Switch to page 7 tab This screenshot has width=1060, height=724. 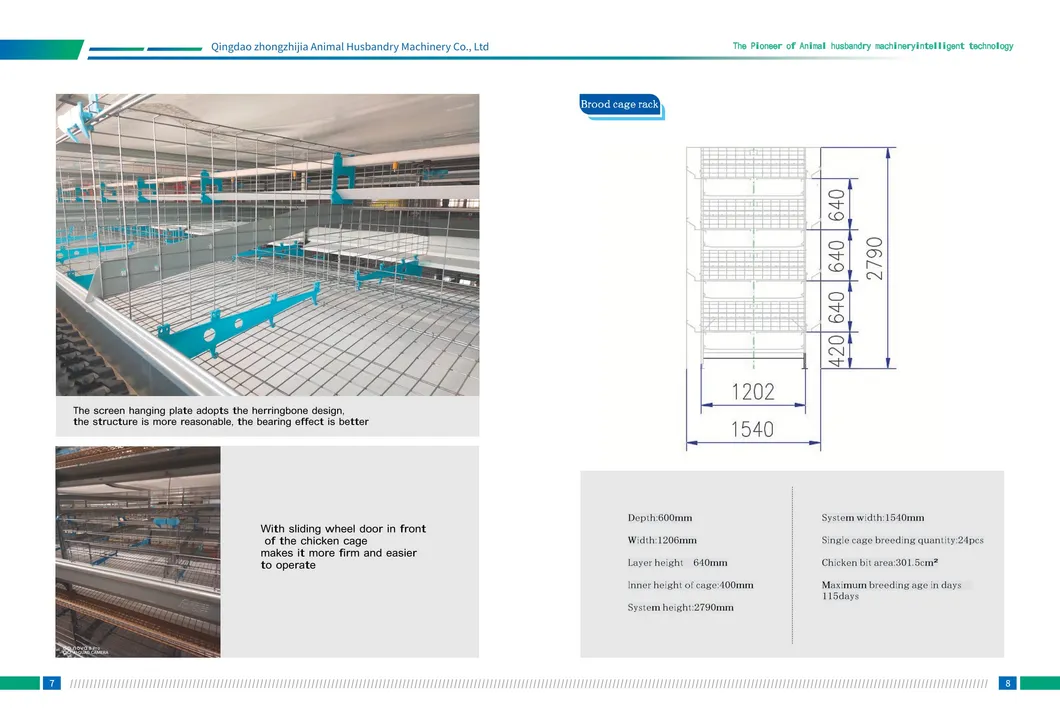click(50, 682)
